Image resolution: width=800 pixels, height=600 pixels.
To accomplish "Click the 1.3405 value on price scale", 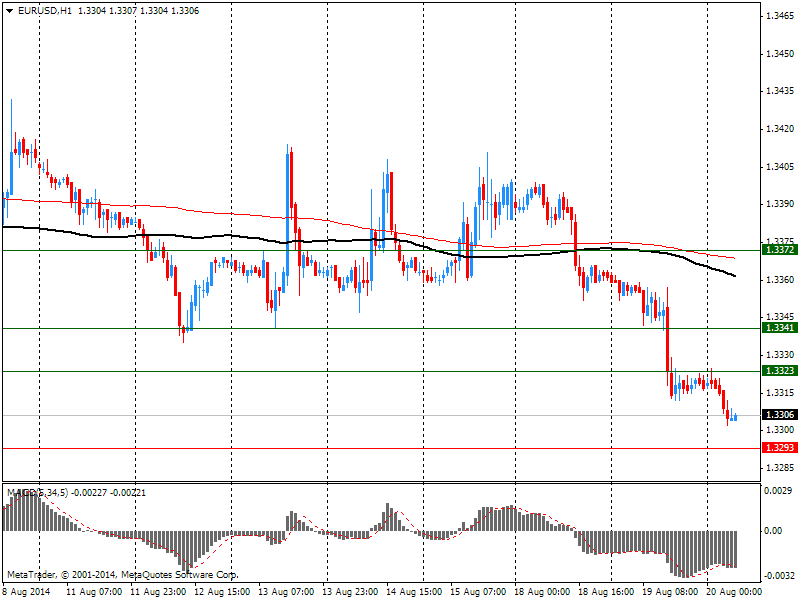I will 780,167.
